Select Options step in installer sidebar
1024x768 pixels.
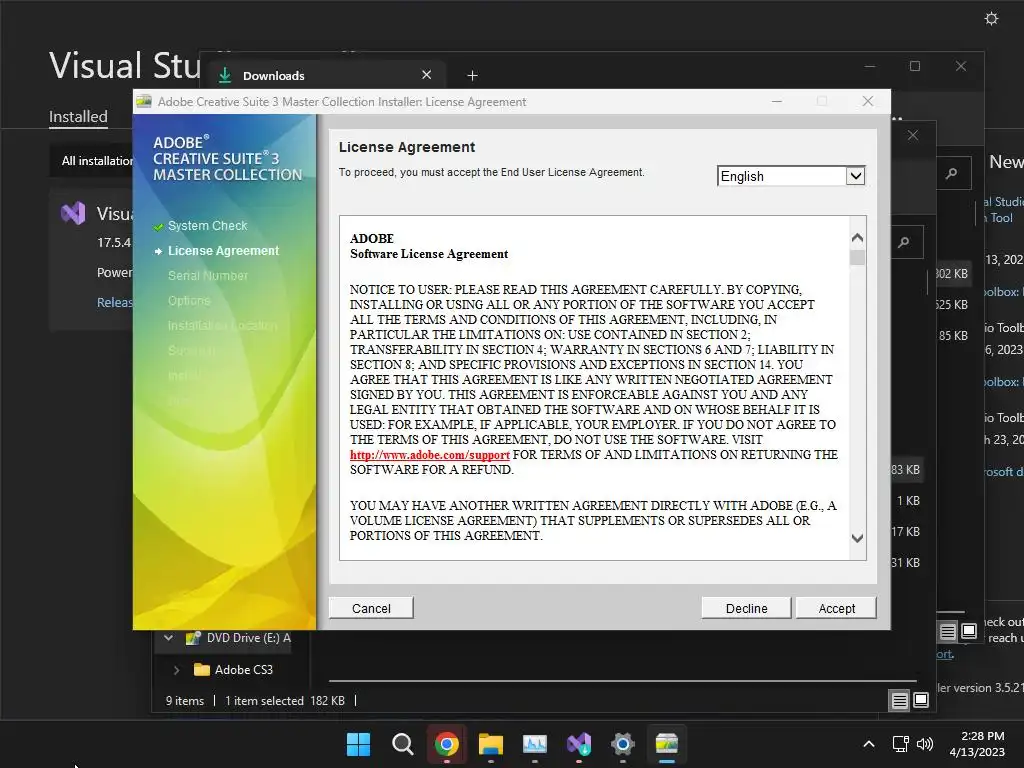tap(189, 300)
